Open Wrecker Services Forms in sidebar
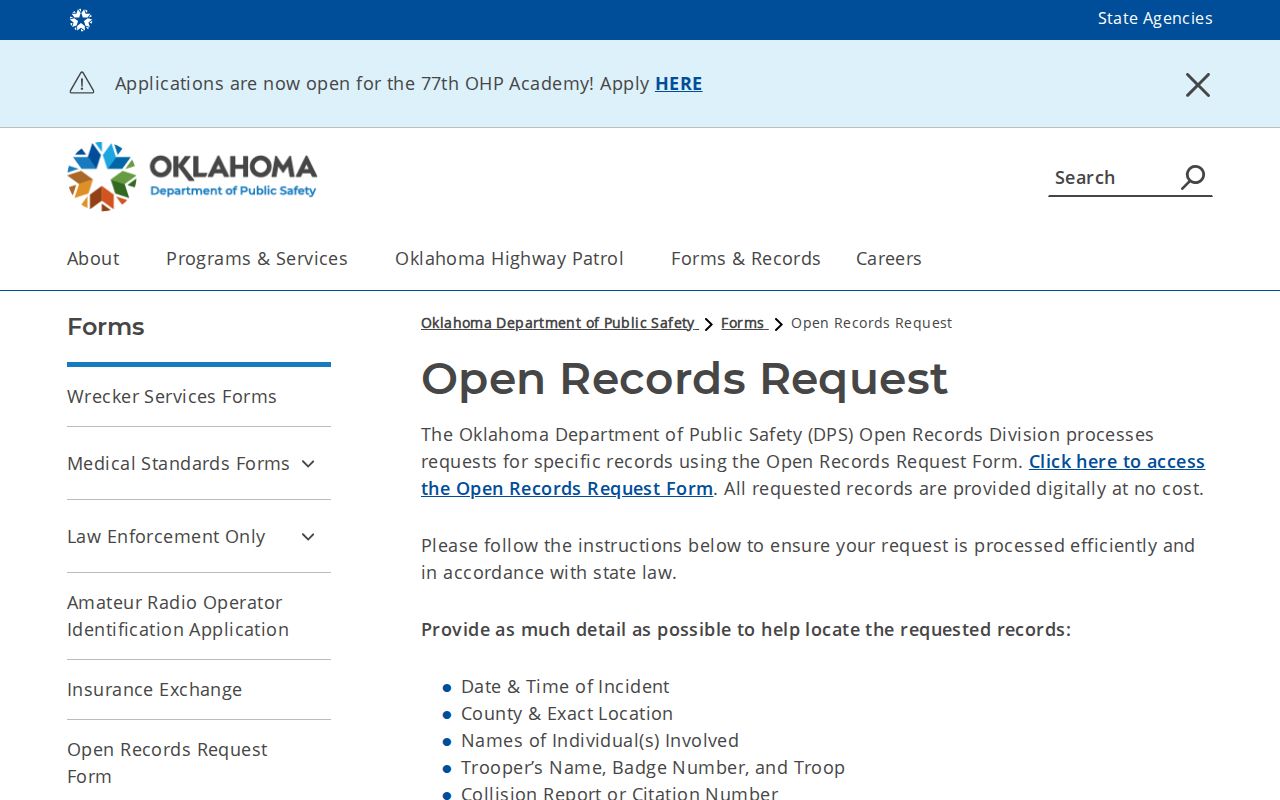Viewport: 1280px width, 800px height. point(172,396)
